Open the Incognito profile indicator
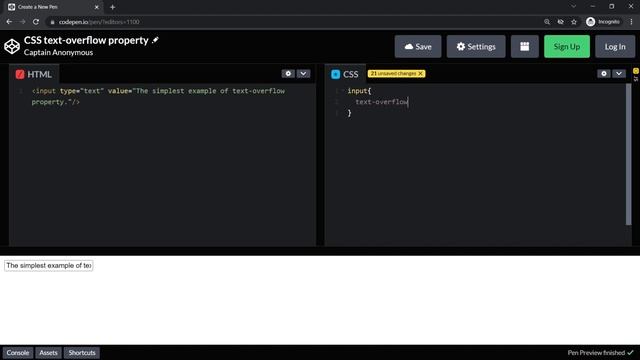640x360 pixels. (603, 22)
